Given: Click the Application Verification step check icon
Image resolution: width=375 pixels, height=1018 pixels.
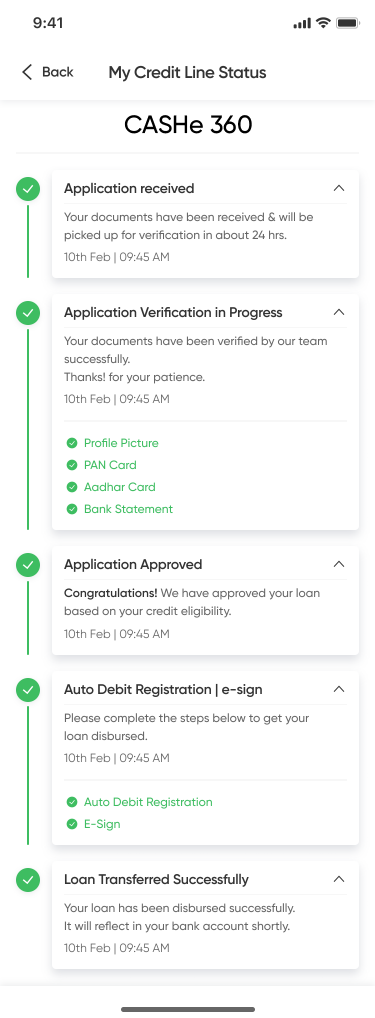Looking at the screenshot, I should (28, 313).
